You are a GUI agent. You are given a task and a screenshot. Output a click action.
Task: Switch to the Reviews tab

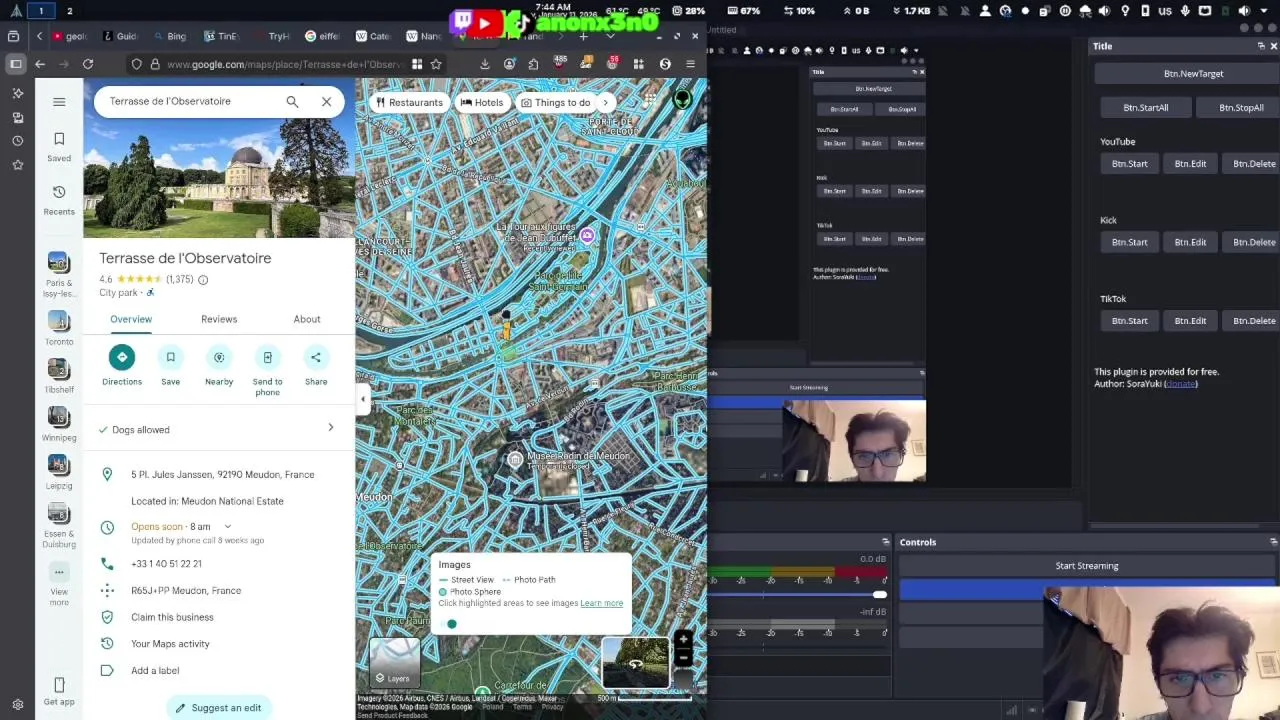[x=219, y=319]
